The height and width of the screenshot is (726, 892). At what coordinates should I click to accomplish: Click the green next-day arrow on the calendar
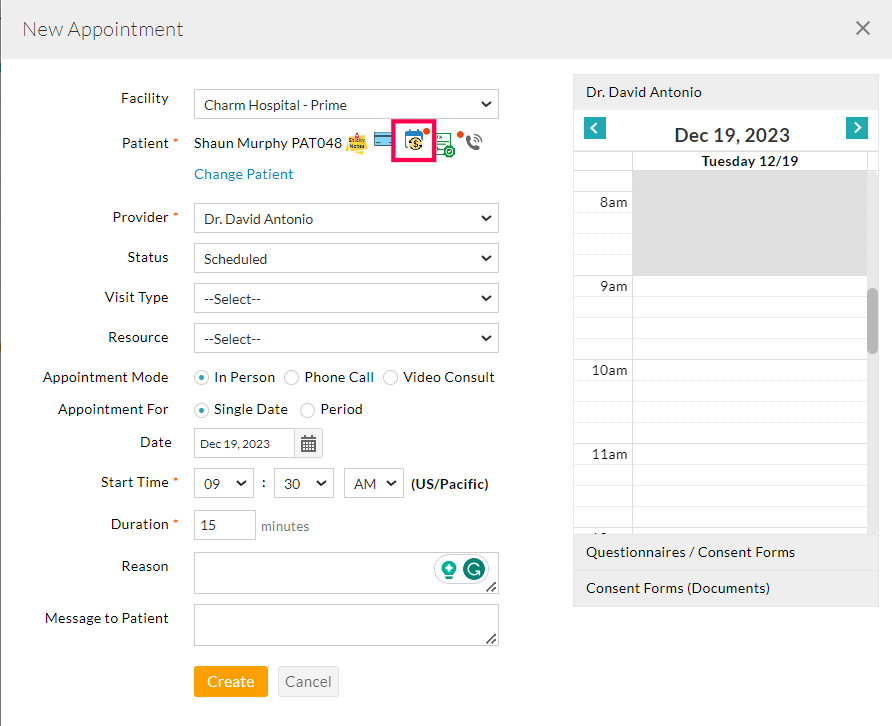click(x=857, y=128)
